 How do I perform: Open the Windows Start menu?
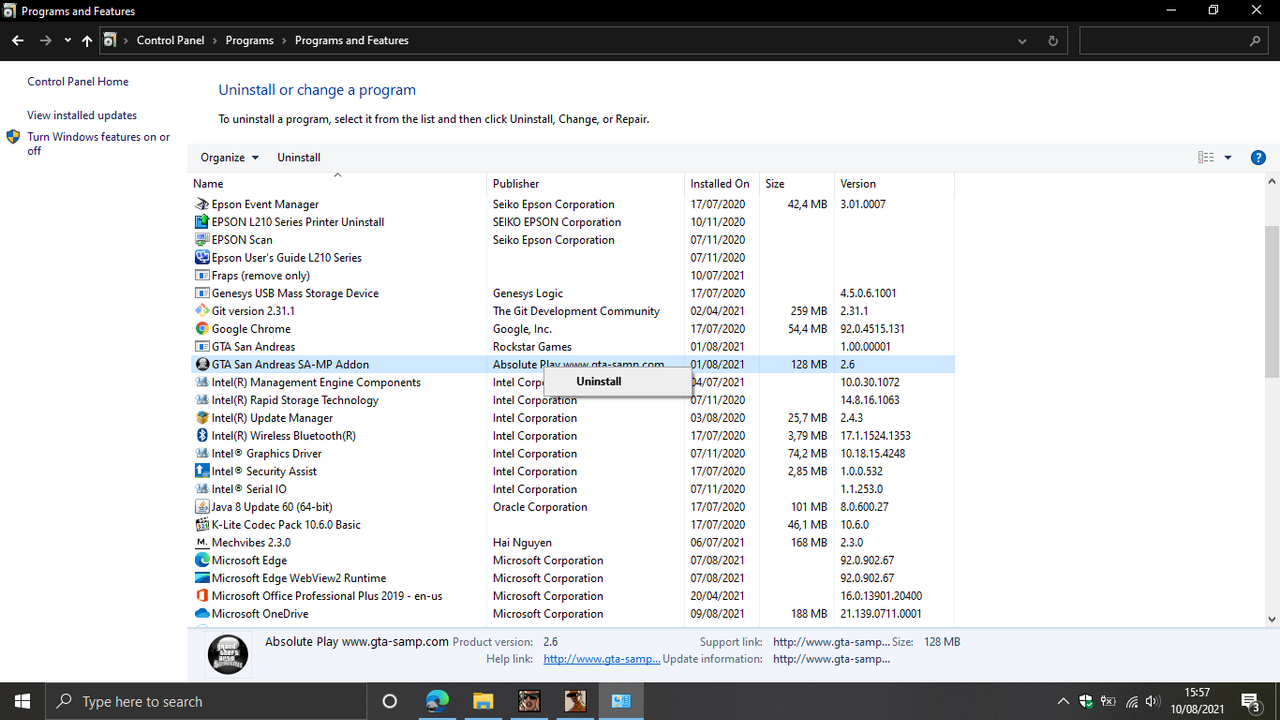[x=23, y=701]
